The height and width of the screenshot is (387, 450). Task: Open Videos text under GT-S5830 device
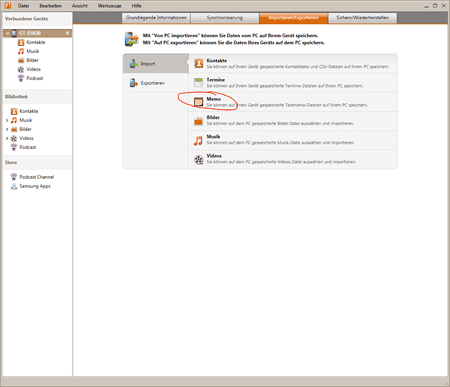tap(33, 69)
